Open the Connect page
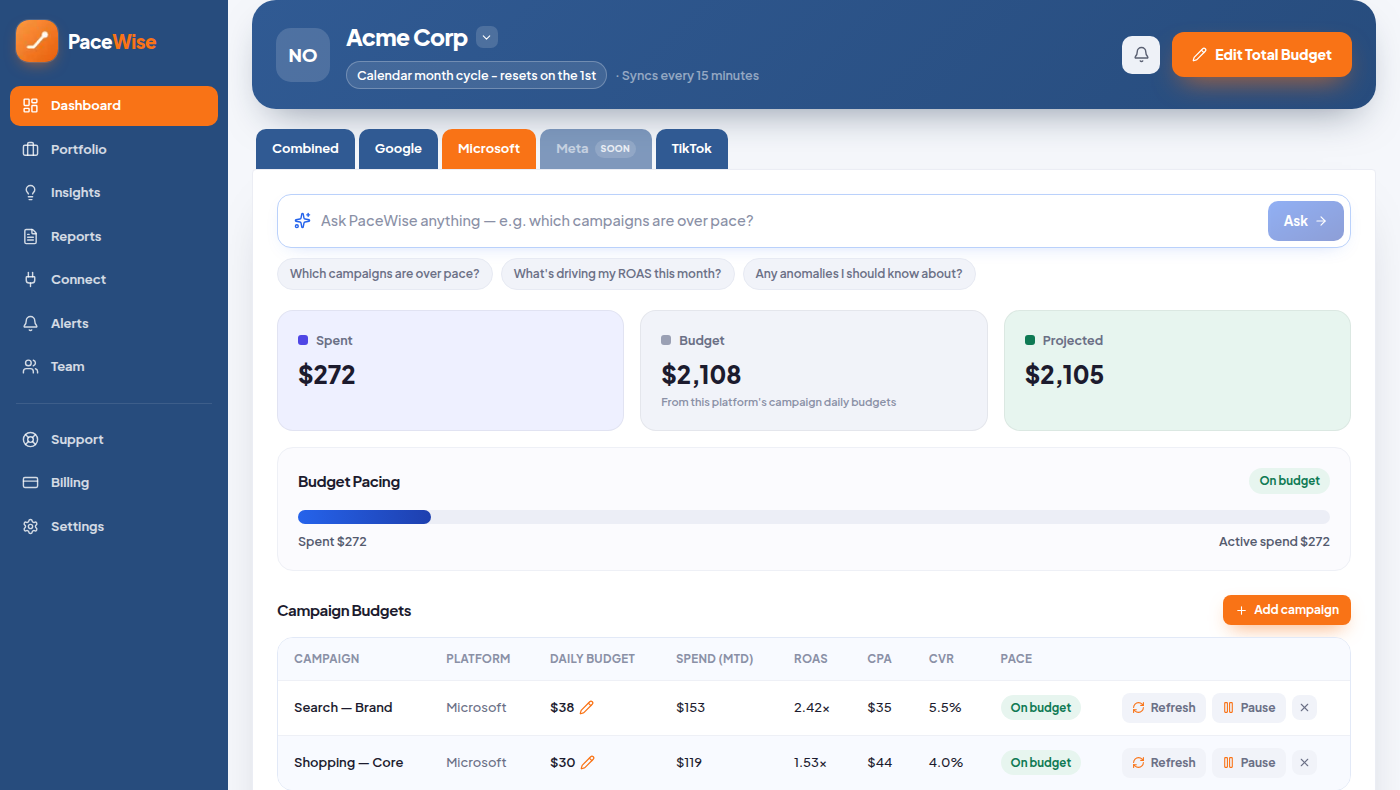Viewport: 1400px width, 790px height. coord(114,279)
